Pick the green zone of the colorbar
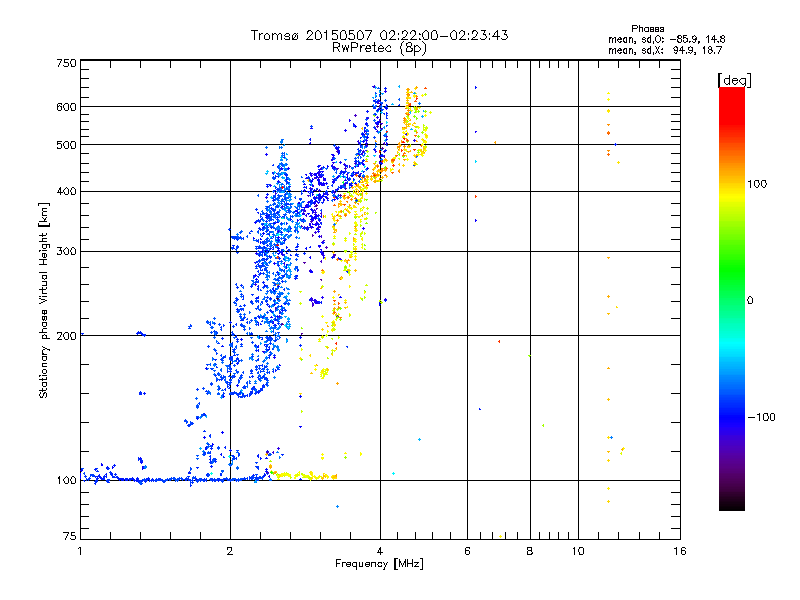This screenshot has height=600, width=800. click(x=731, y=290)
